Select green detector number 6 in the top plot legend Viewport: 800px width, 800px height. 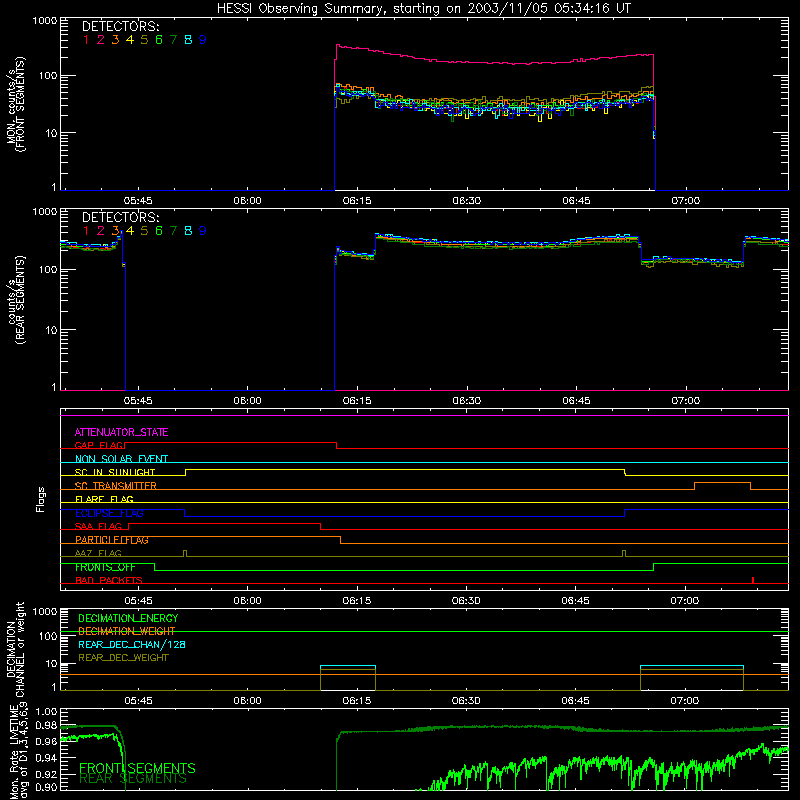click(x=159, y=40)
